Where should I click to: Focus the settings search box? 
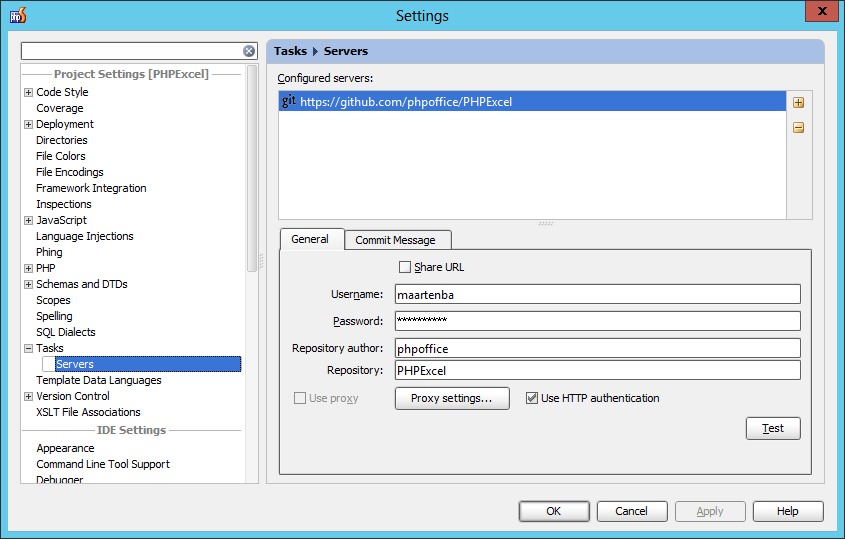tap(131, 51)
